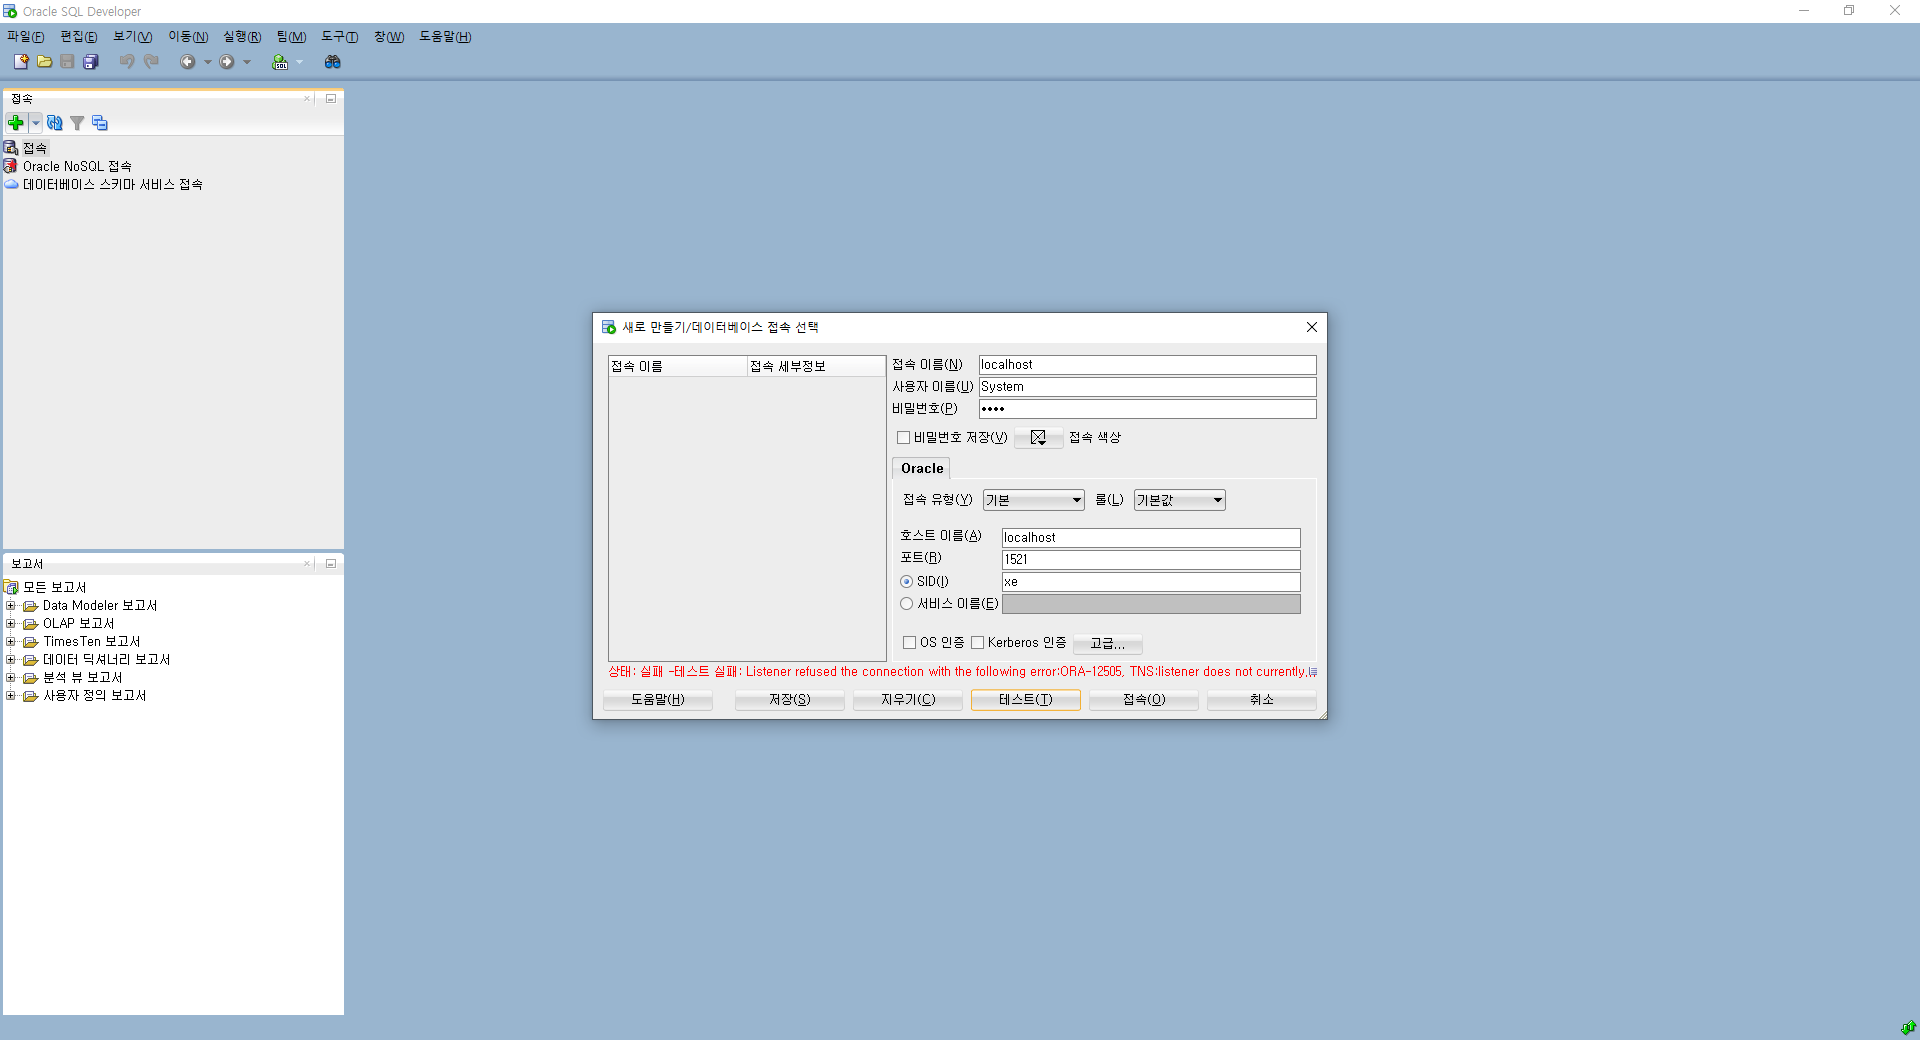Expand OLAP 보고서 node

point(10,623)
